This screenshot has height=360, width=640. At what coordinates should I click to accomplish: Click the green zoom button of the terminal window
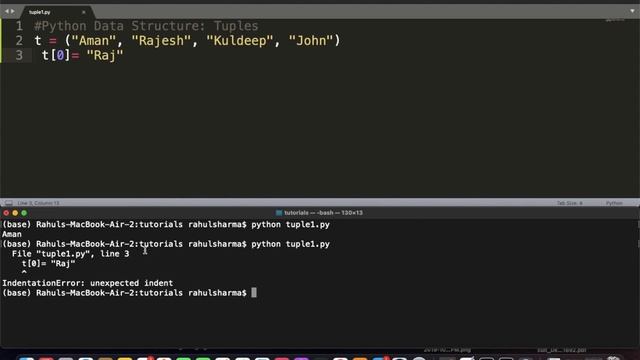pyautogui.click(x=24, y=213)
